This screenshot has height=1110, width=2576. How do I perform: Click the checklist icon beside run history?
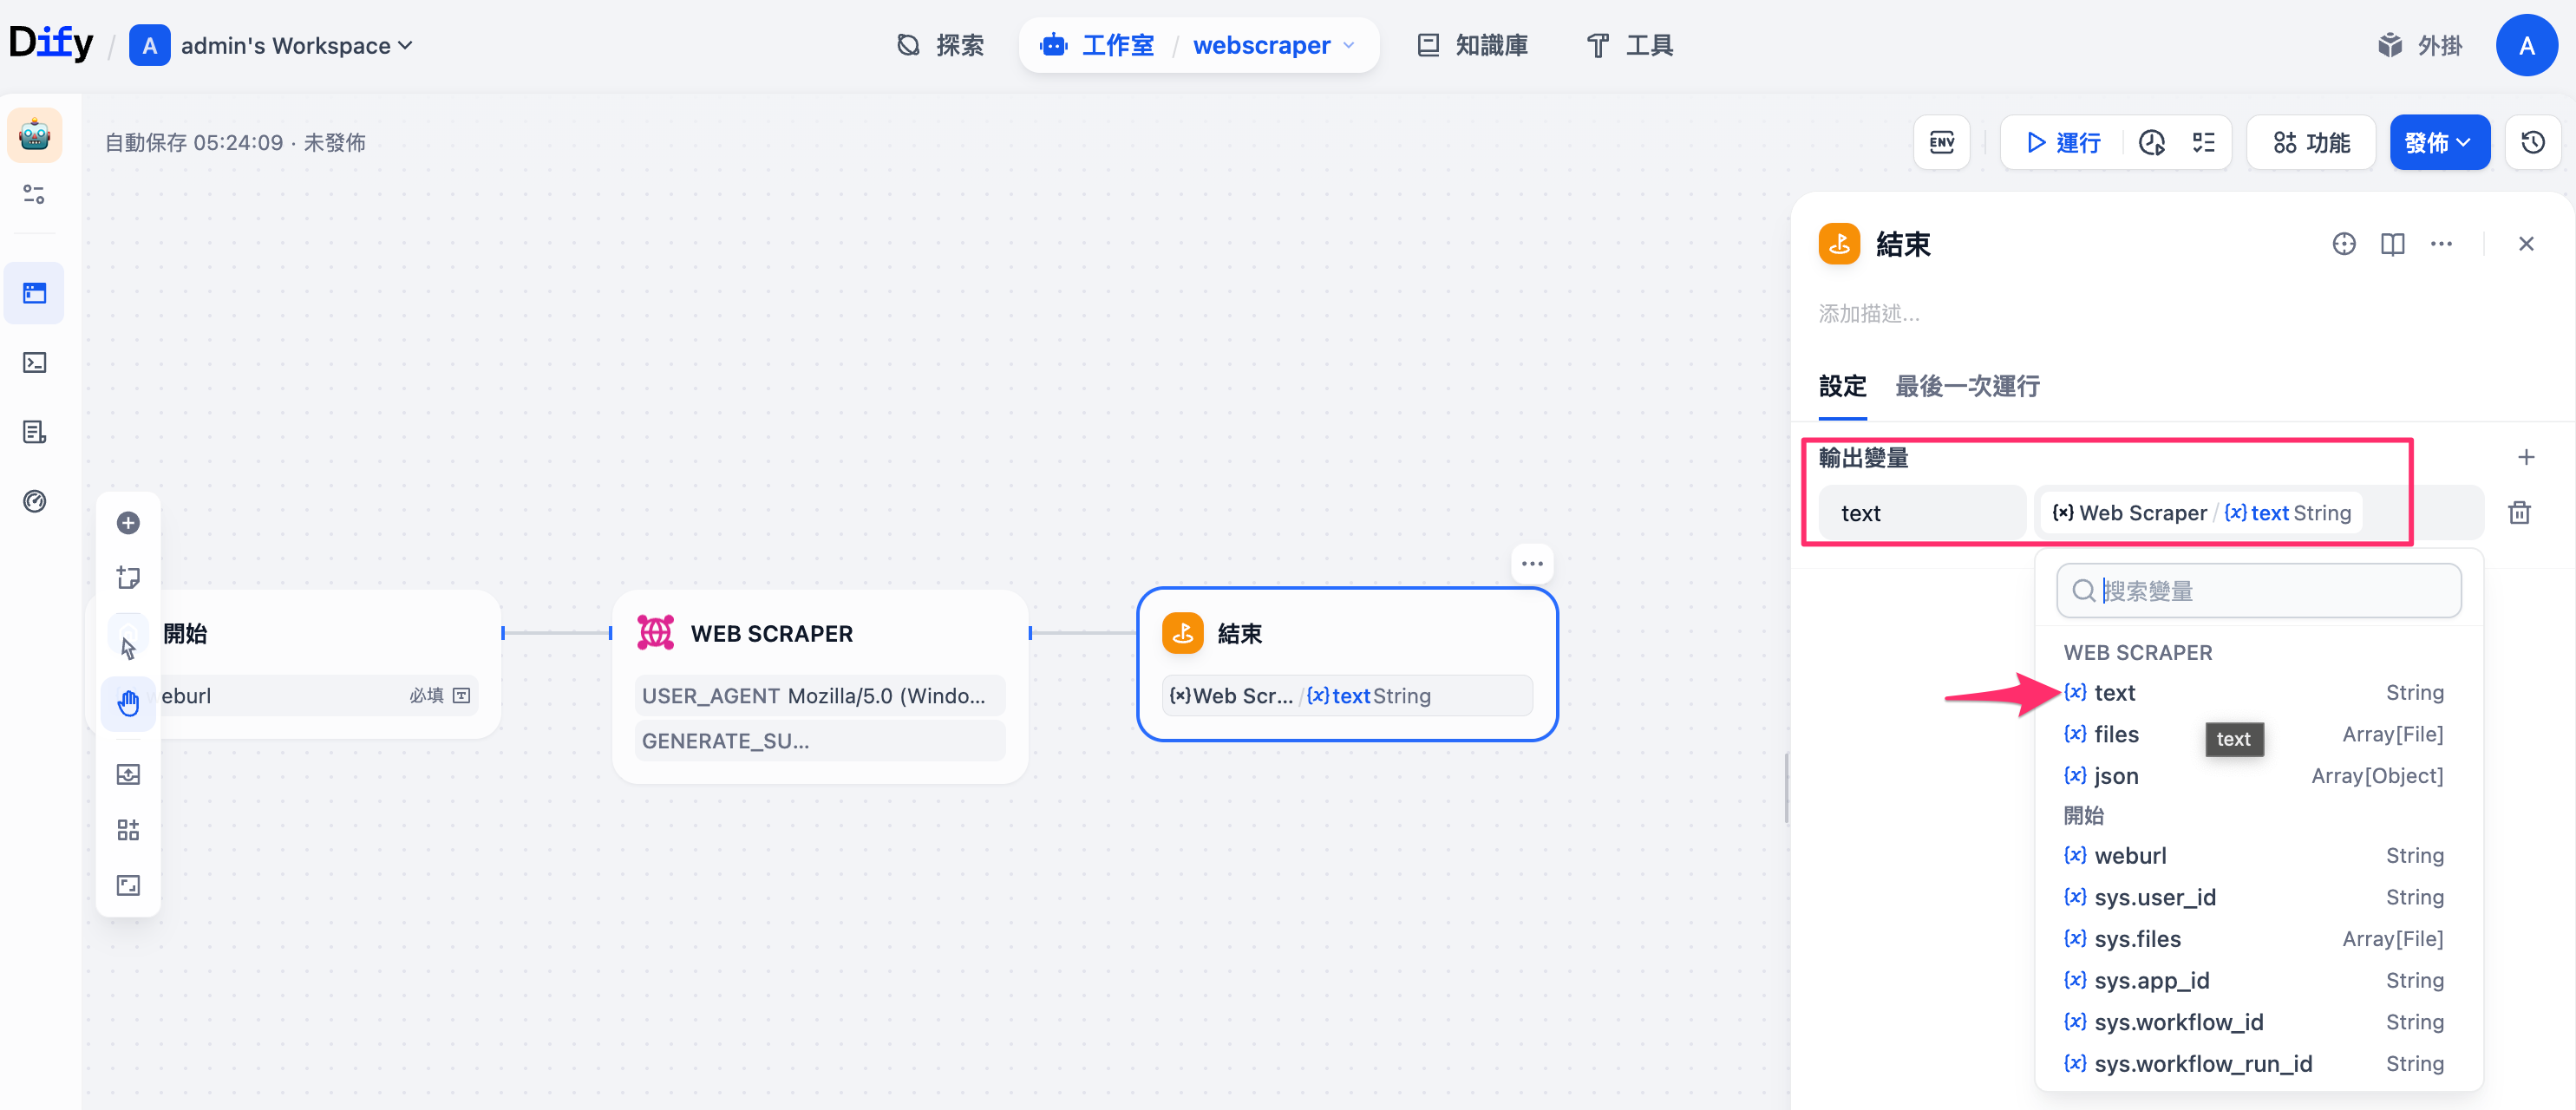[2203, 142]
